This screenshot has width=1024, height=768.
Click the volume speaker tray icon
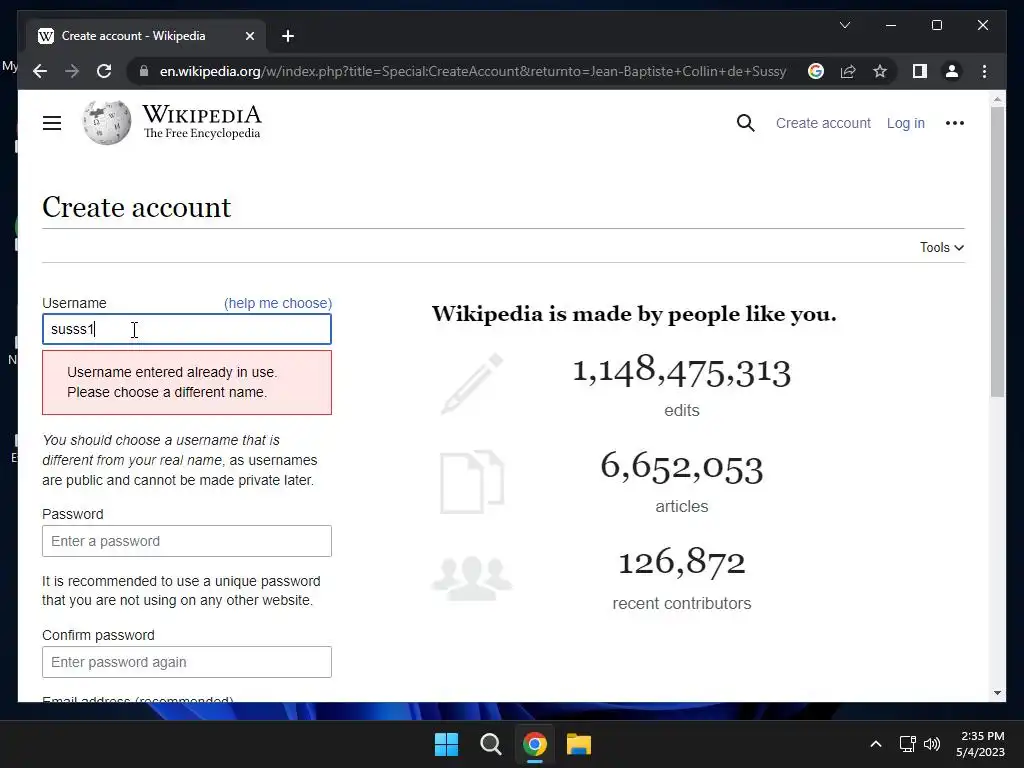tap(932, 744)
